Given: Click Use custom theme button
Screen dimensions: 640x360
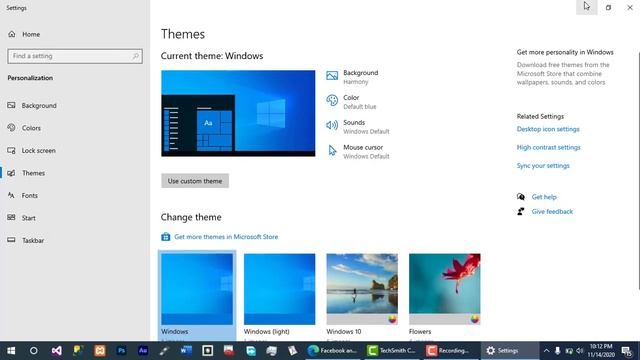Looking at the screenshot, I should click(195, 181).
